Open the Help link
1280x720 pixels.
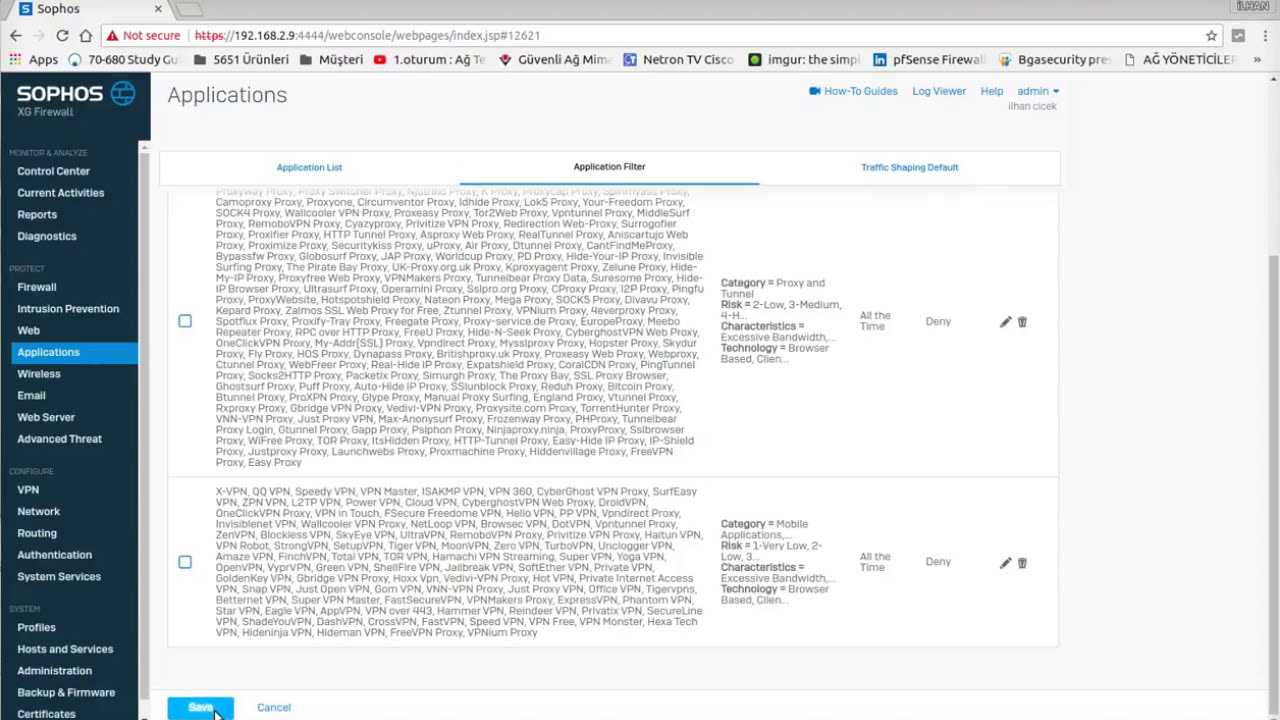click(x=992, y=91)
